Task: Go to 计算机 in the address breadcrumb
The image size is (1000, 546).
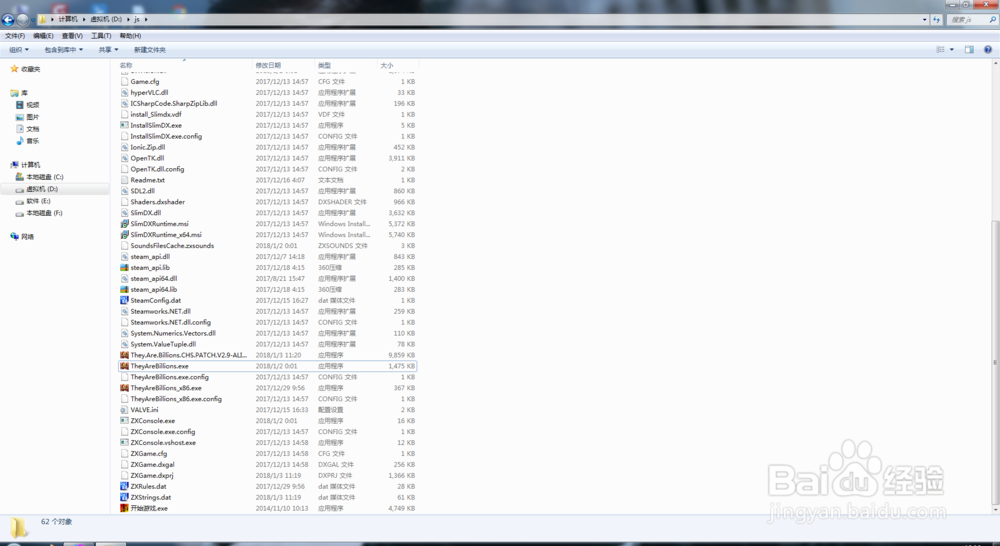Action: pyautogui.click(x=68, y=20)
